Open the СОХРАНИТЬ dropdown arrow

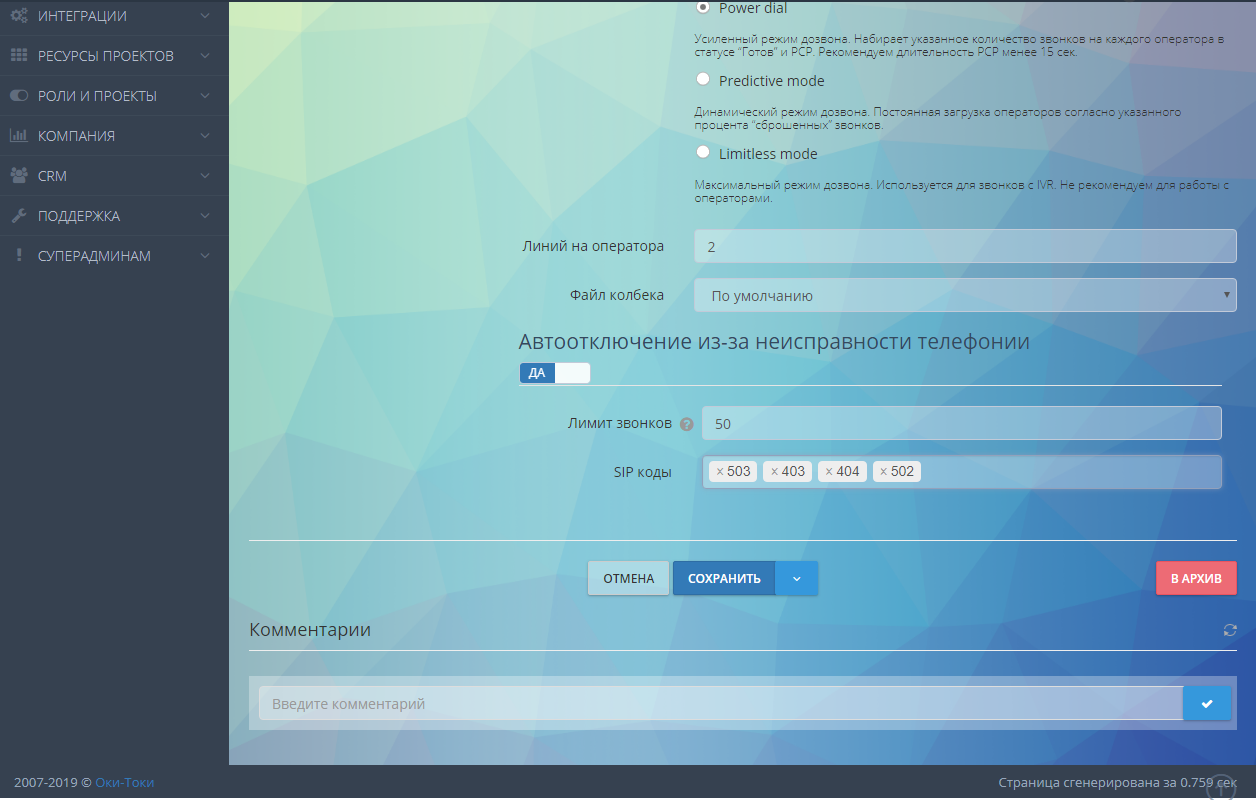pos(796,578)
